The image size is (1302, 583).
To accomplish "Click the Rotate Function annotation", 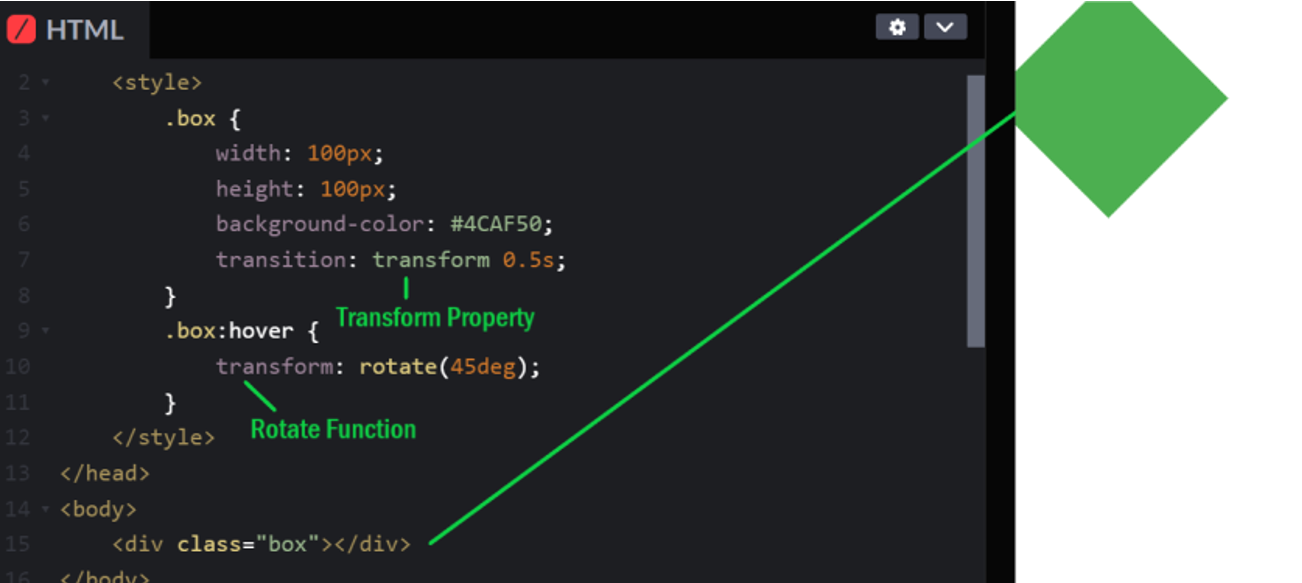I will (333, 429).
